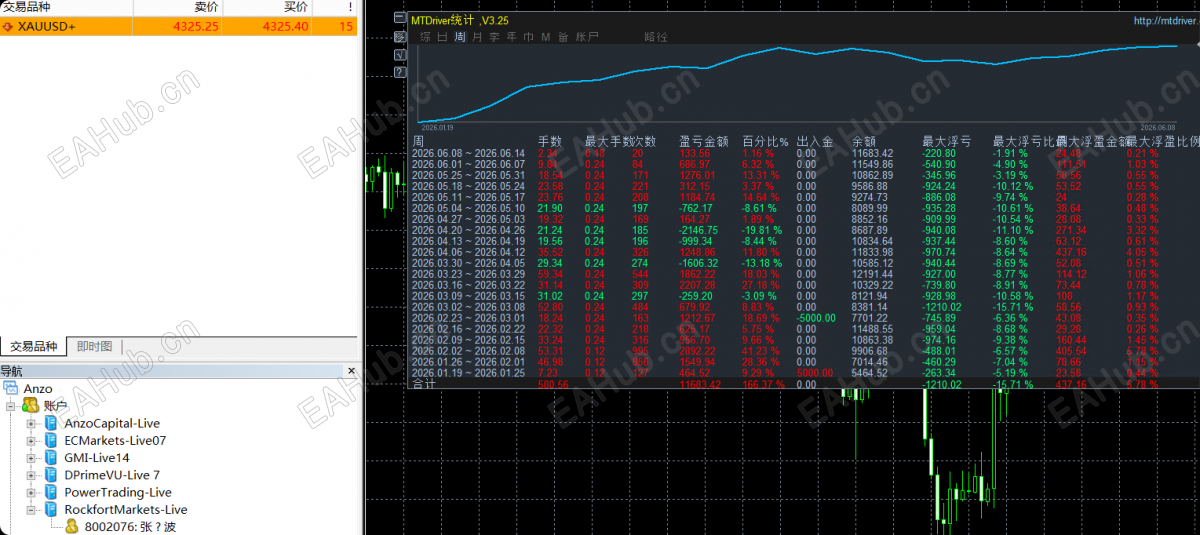Select the 综 summary period in MTDriver
The height and width of the screenshot is (535, 1200).
coord(426,37)
